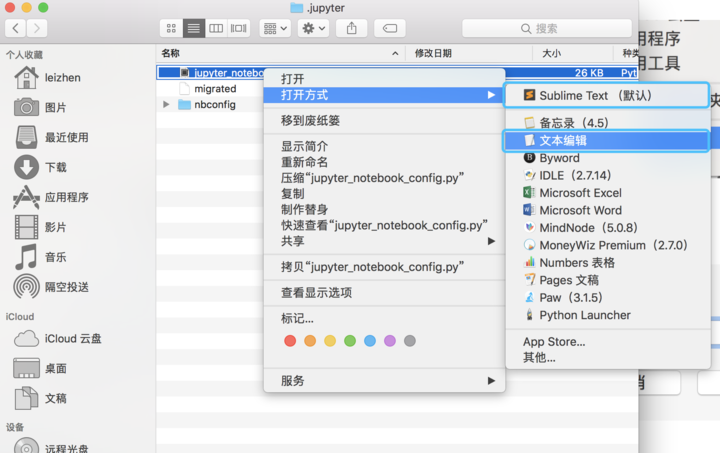Open 隔空投送 AirDrop in sidebar
The width and height of the screenshot is (720, 453).
pyautogui.click(x=51, y=287)
